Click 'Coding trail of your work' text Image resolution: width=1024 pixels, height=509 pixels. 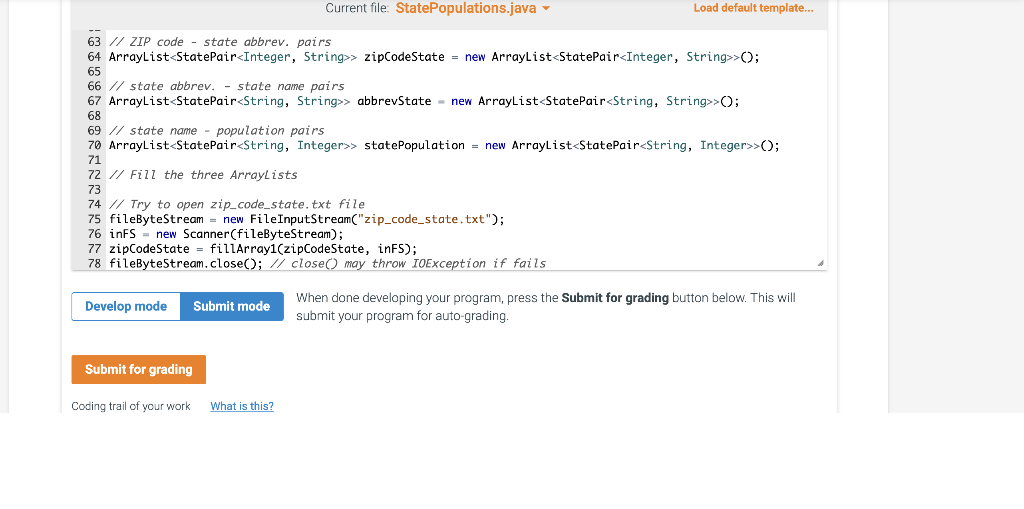pyautogui.click(x=131, y=406)
